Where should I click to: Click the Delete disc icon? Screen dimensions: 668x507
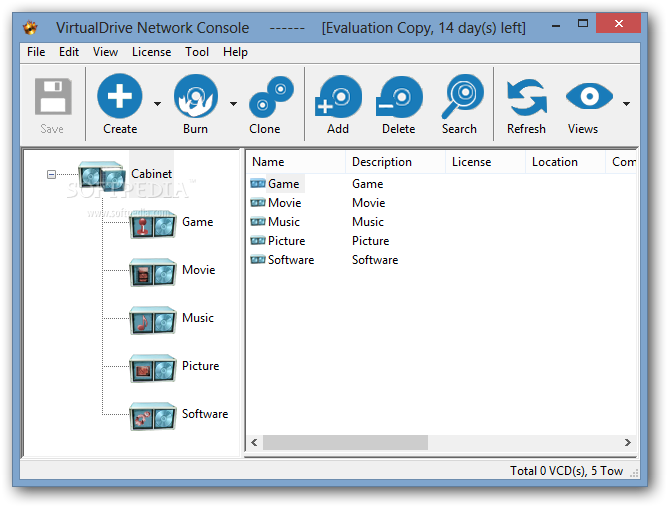coord(399,97)
